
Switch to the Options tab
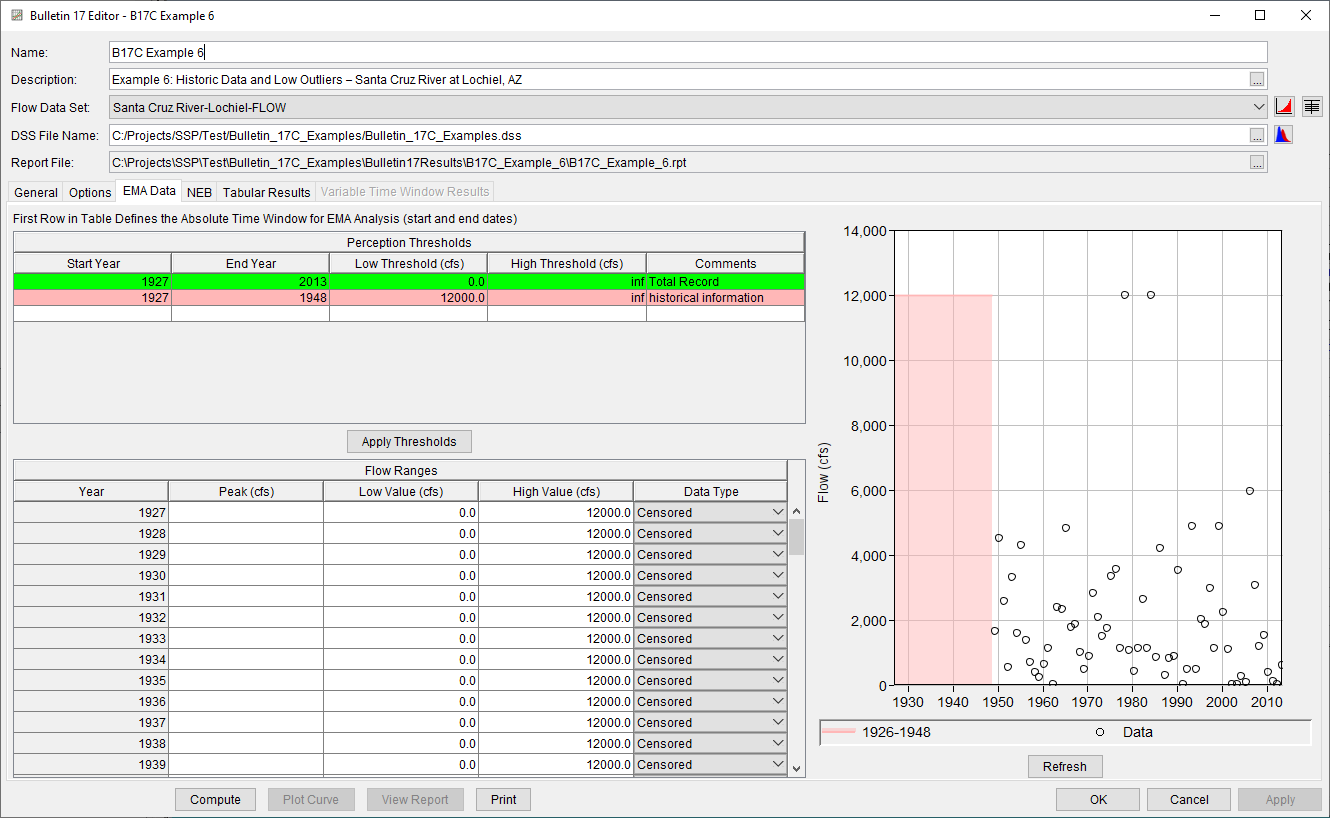point(90,192)
